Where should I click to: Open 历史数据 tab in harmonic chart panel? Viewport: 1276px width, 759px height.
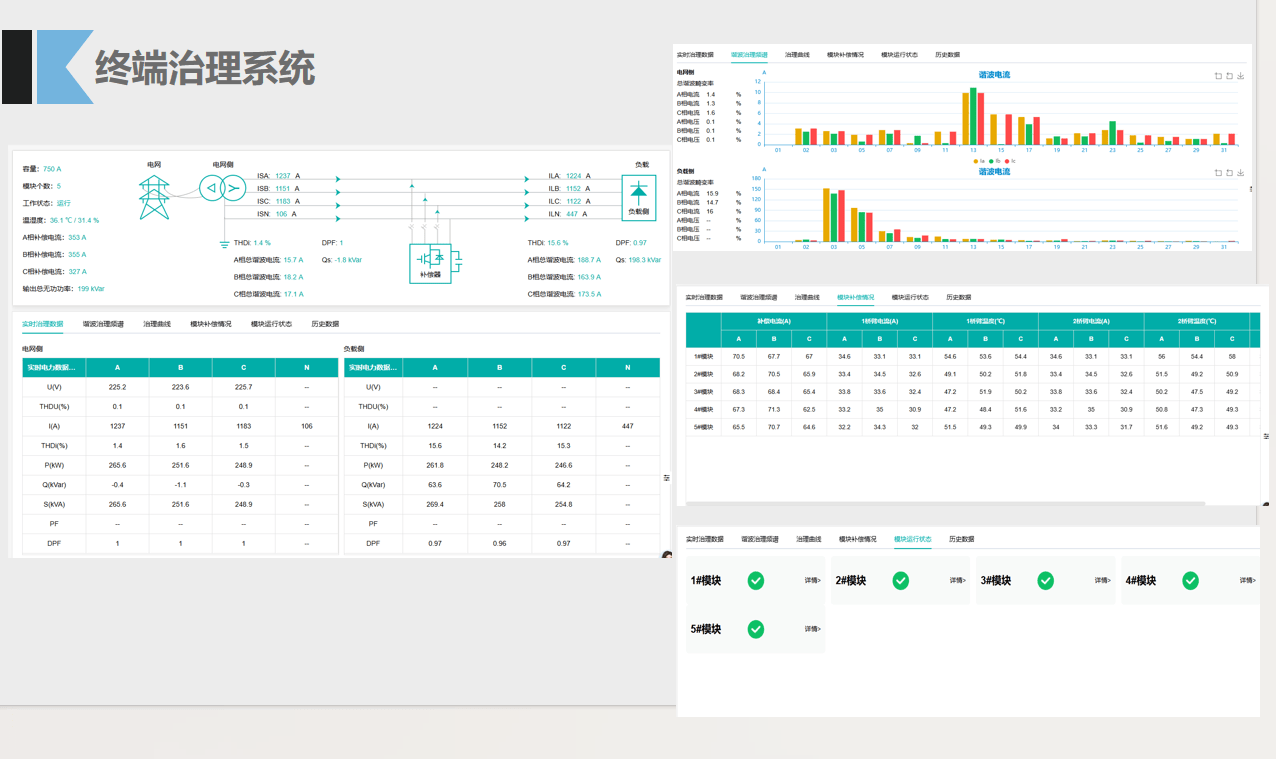point(947,55)
